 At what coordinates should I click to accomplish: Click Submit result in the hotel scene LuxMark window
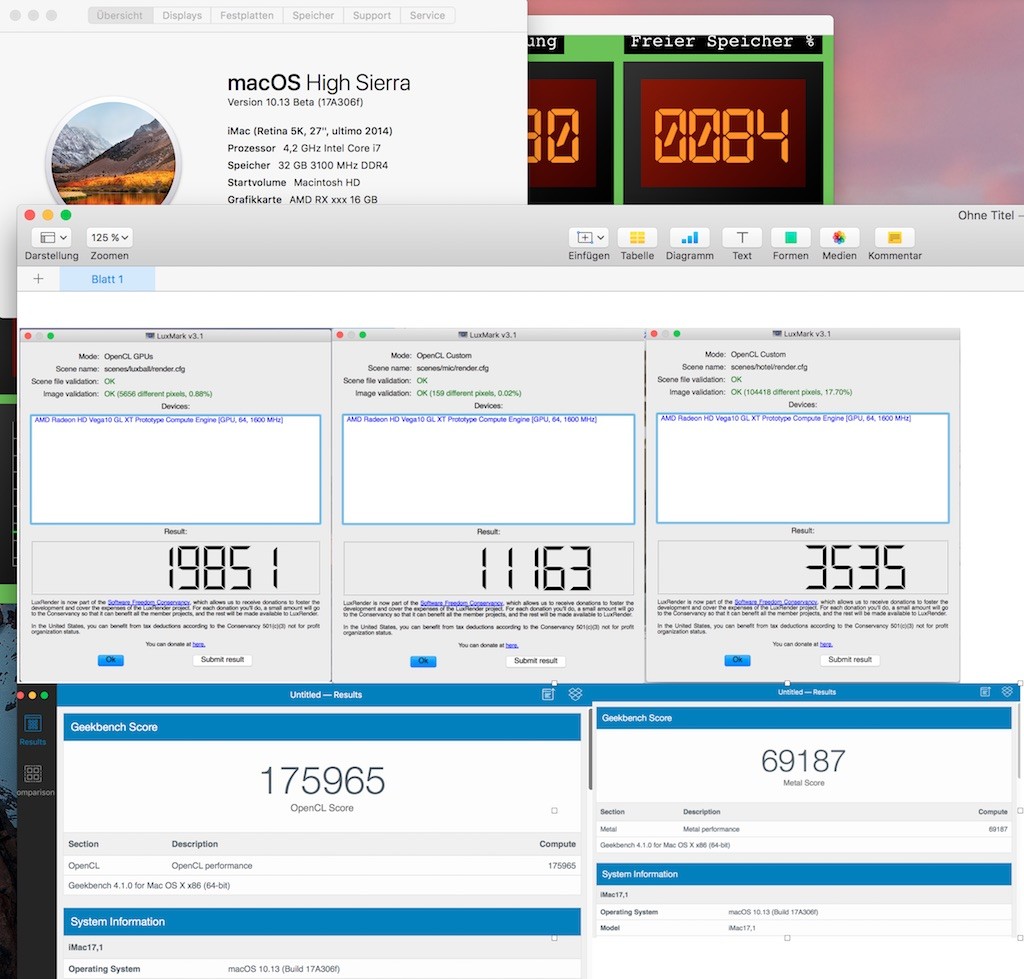point(850,660)
